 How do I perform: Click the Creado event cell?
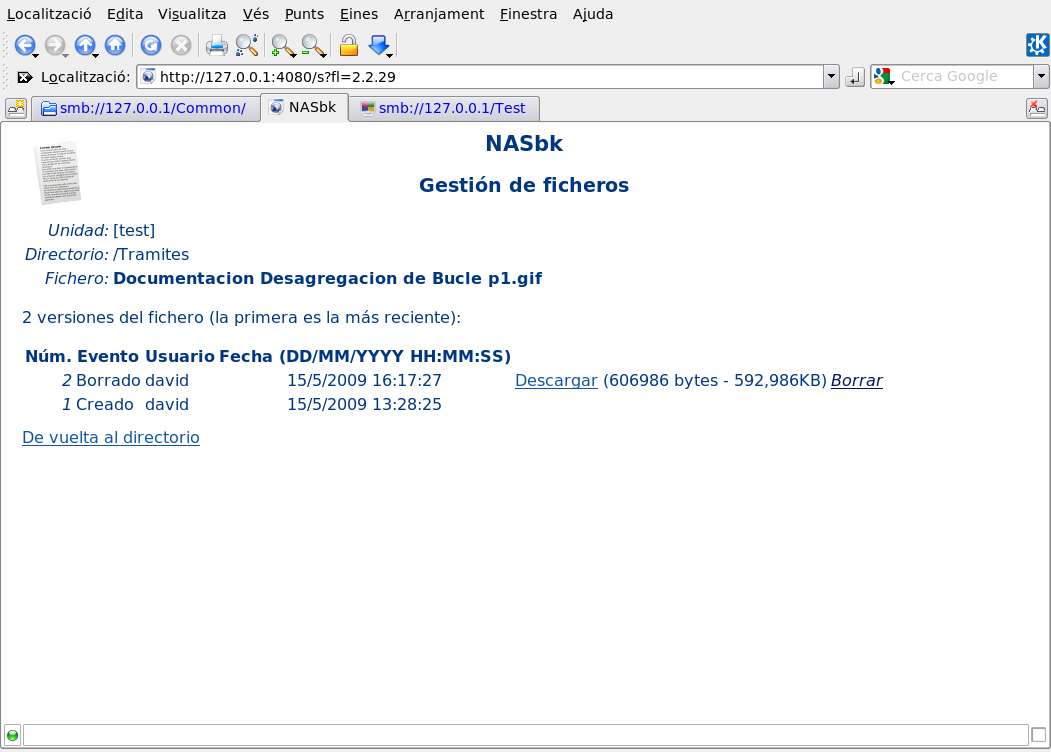coord(105,404)
